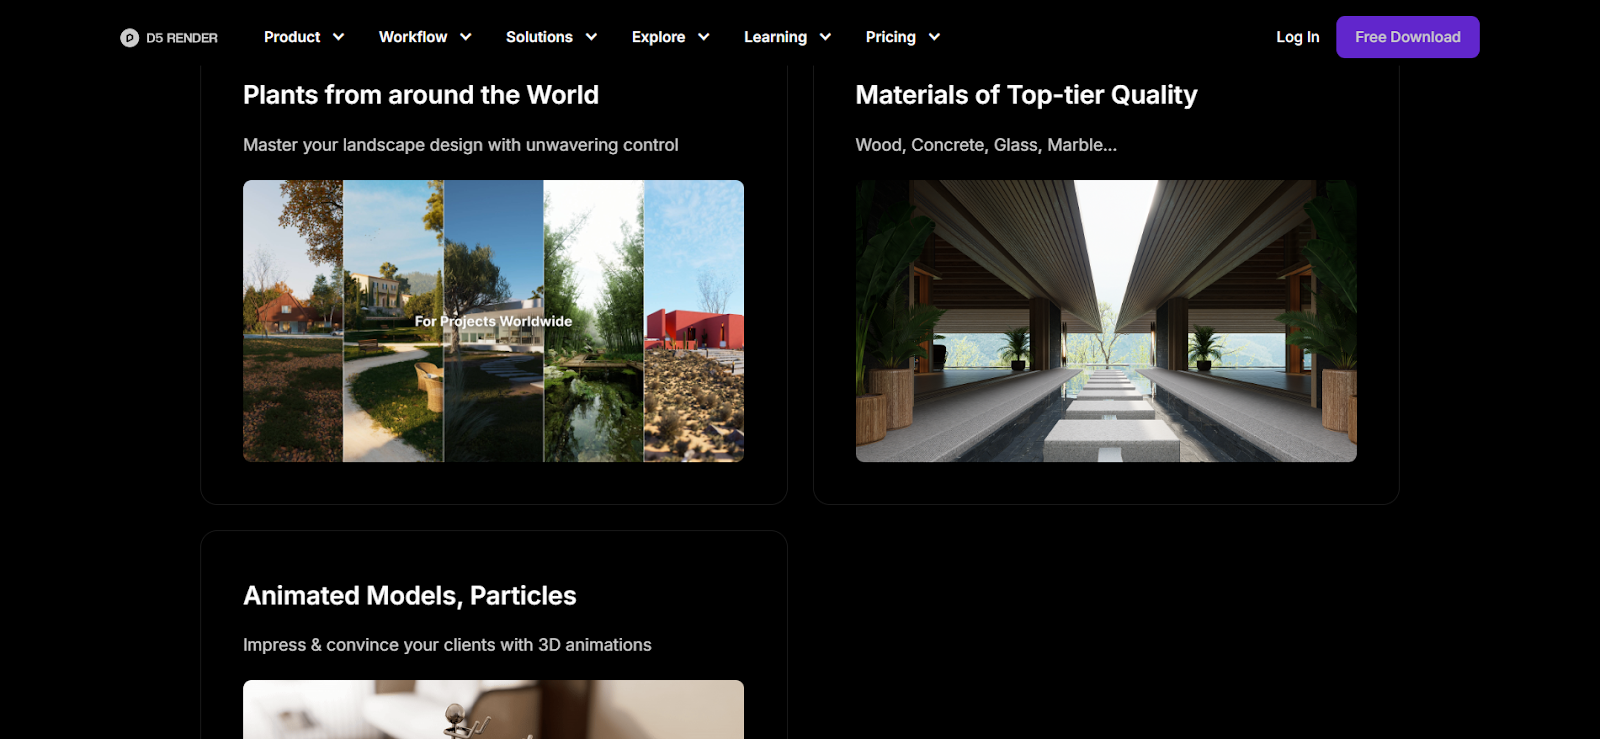This screenshot has height=739, width=1600.
Task: Click the D5 RENDER brand text
Action: click(x=182, y=38)
